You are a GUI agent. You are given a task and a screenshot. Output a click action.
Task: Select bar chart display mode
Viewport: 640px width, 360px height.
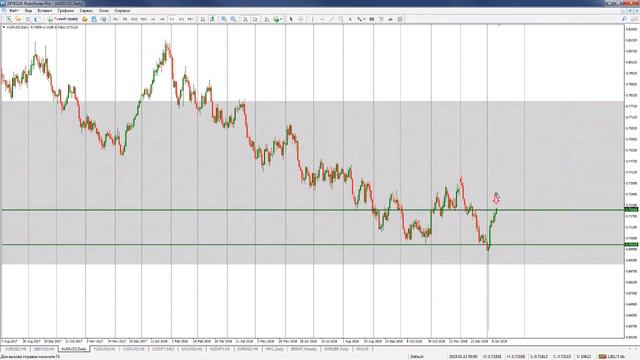point(203,19)
